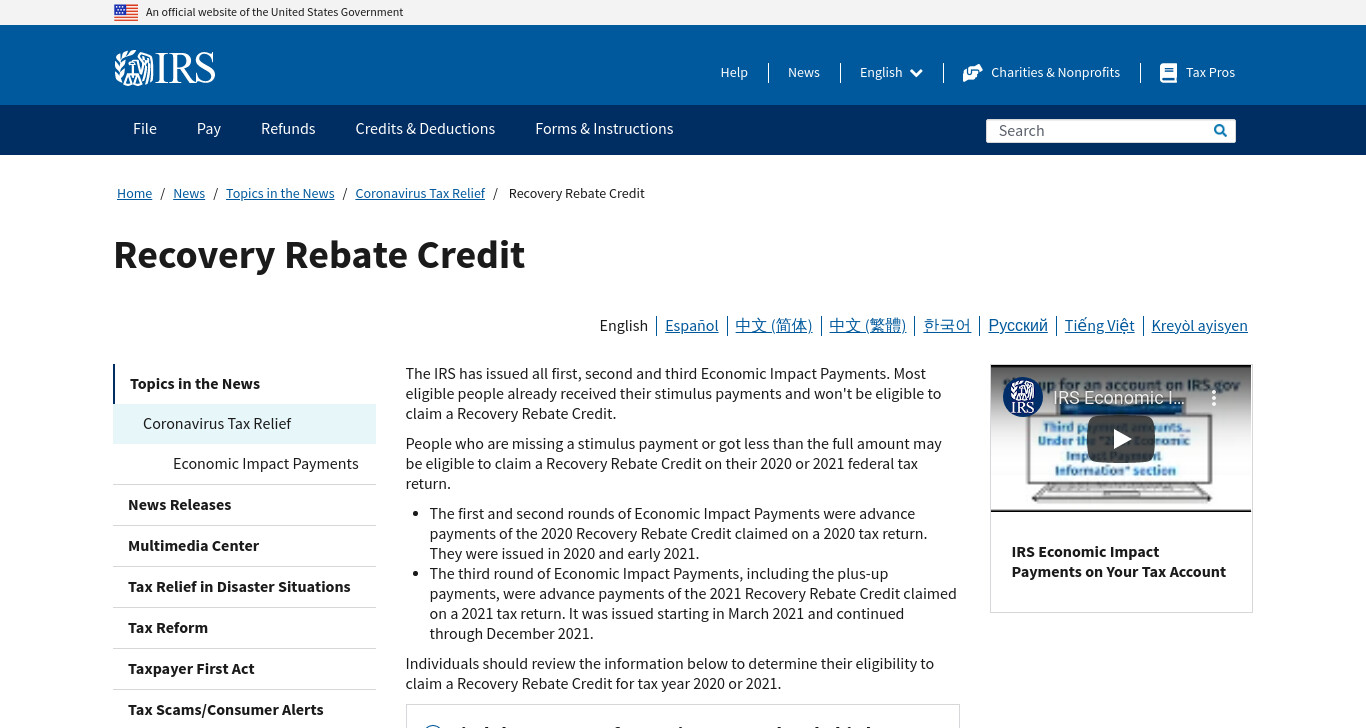Switch page language to Español

(692, 326)
